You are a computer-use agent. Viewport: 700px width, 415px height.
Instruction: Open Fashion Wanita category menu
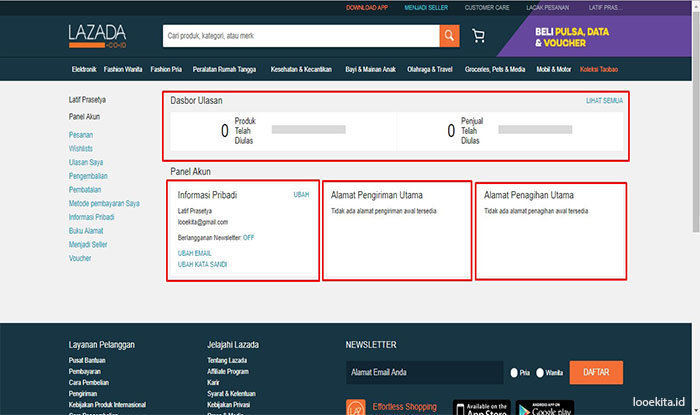123,69
